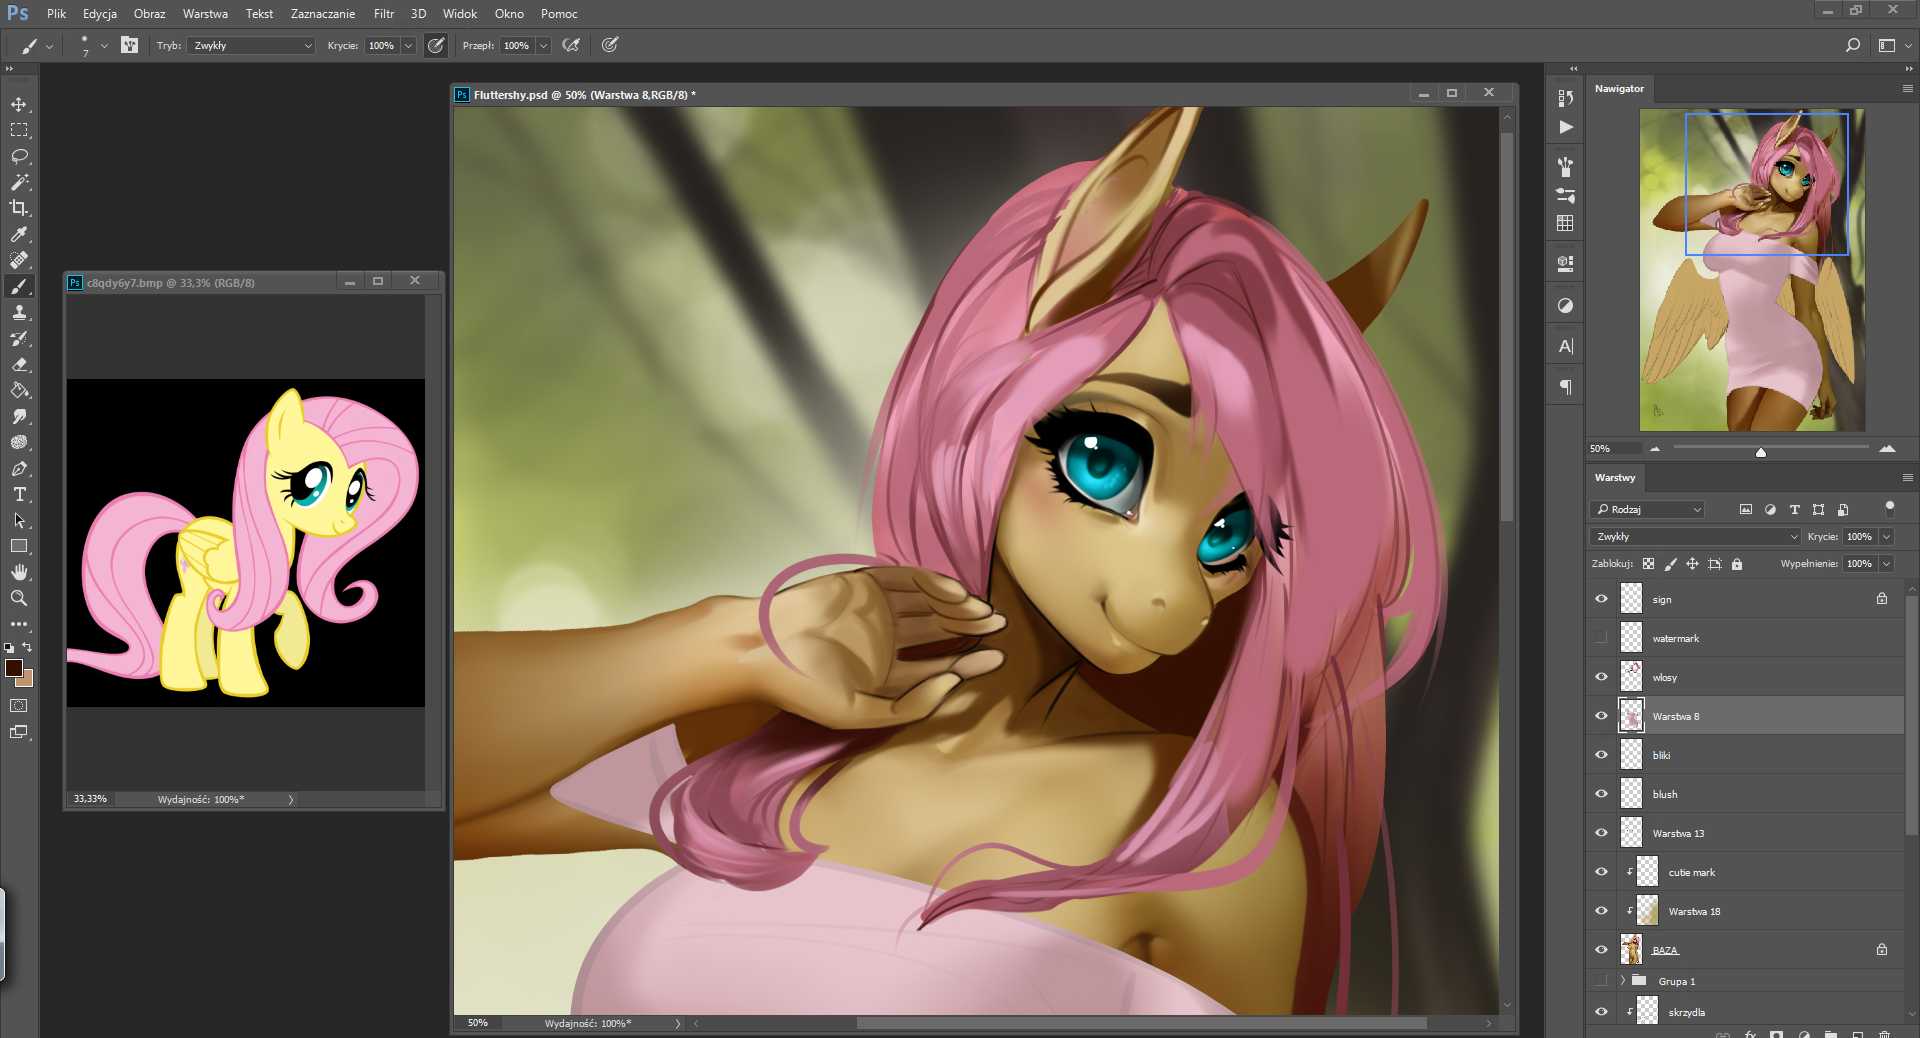Click the Navigator zoom slider handle

pos(1761,452)
